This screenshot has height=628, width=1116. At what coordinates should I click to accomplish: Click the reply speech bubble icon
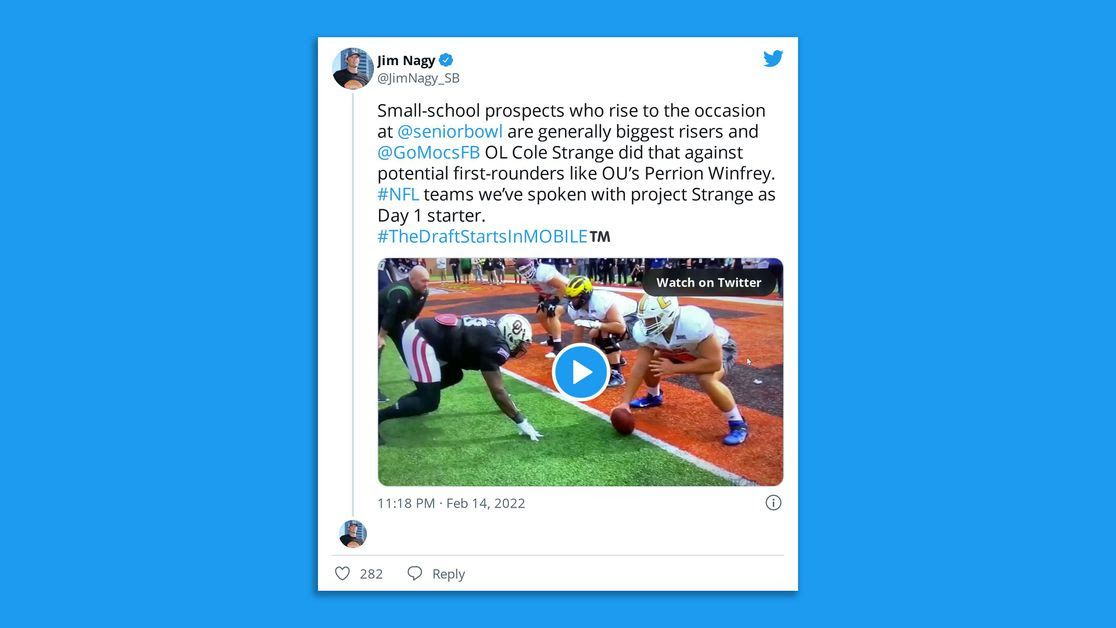click(415, 573)
